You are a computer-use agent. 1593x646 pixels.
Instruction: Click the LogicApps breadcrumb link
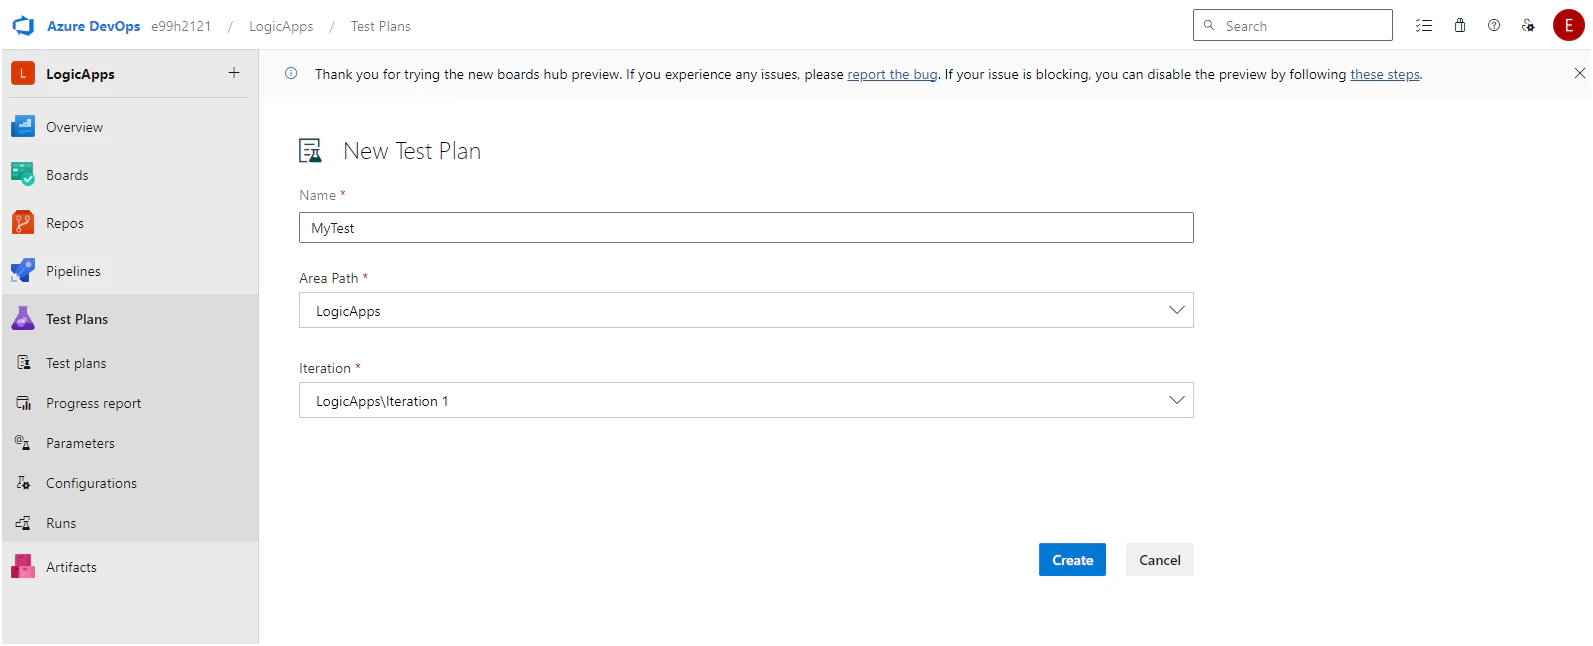click(281, 26)
